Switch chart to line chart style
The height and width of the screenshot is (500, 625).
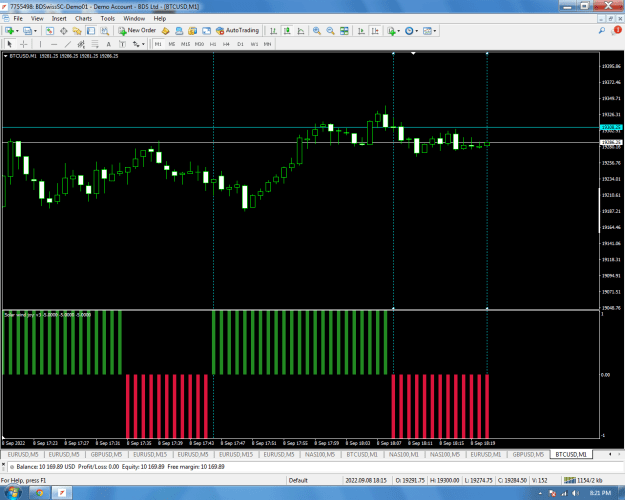coord(301,31)
